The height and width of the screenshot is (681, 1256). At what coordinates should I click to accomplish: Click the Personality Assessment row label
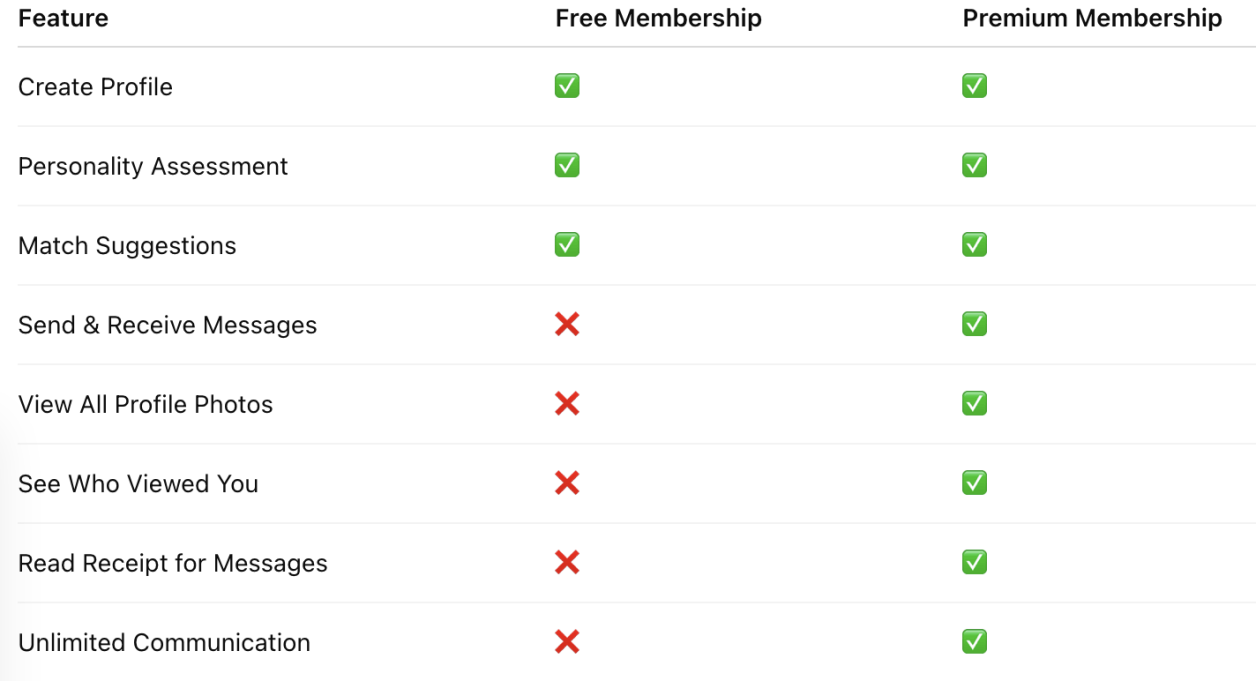coord(153,166)
